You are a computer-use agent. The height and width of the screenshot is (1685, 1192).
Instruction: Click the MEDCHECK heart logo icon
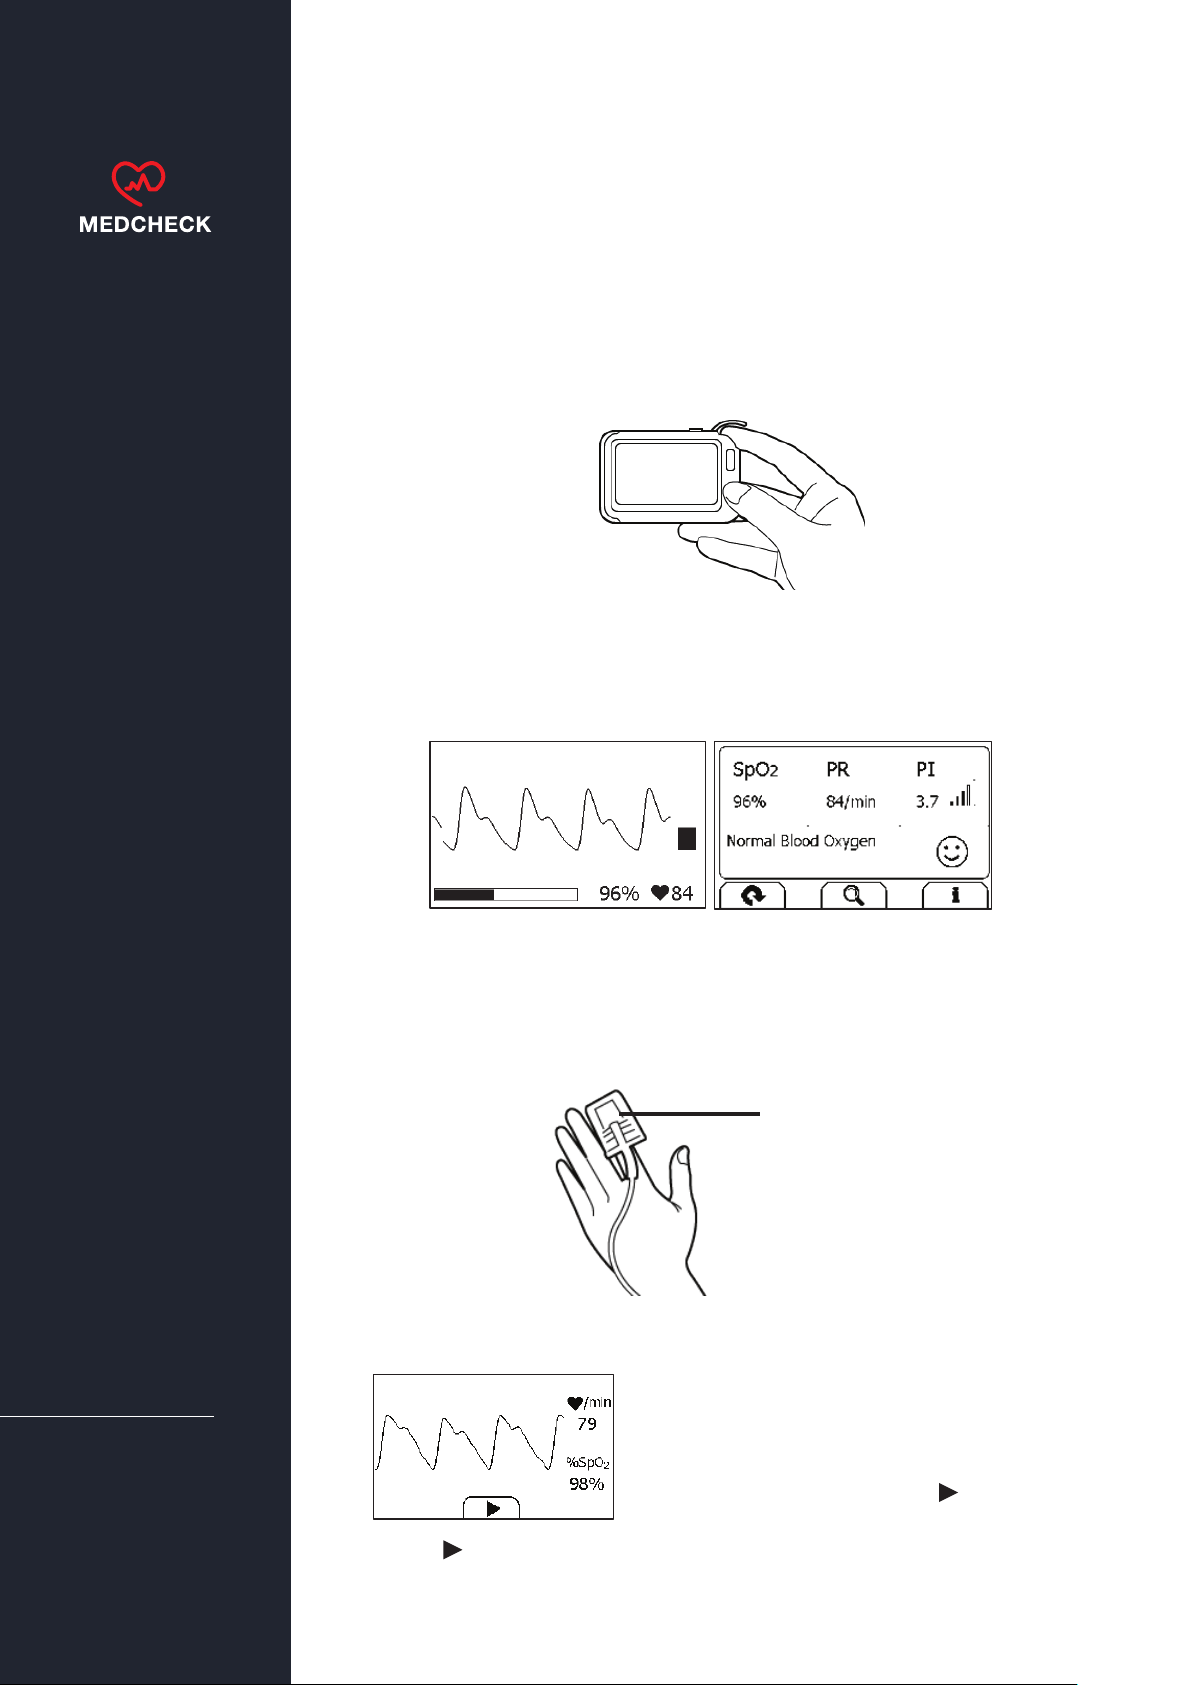click(x=138, y=183)
